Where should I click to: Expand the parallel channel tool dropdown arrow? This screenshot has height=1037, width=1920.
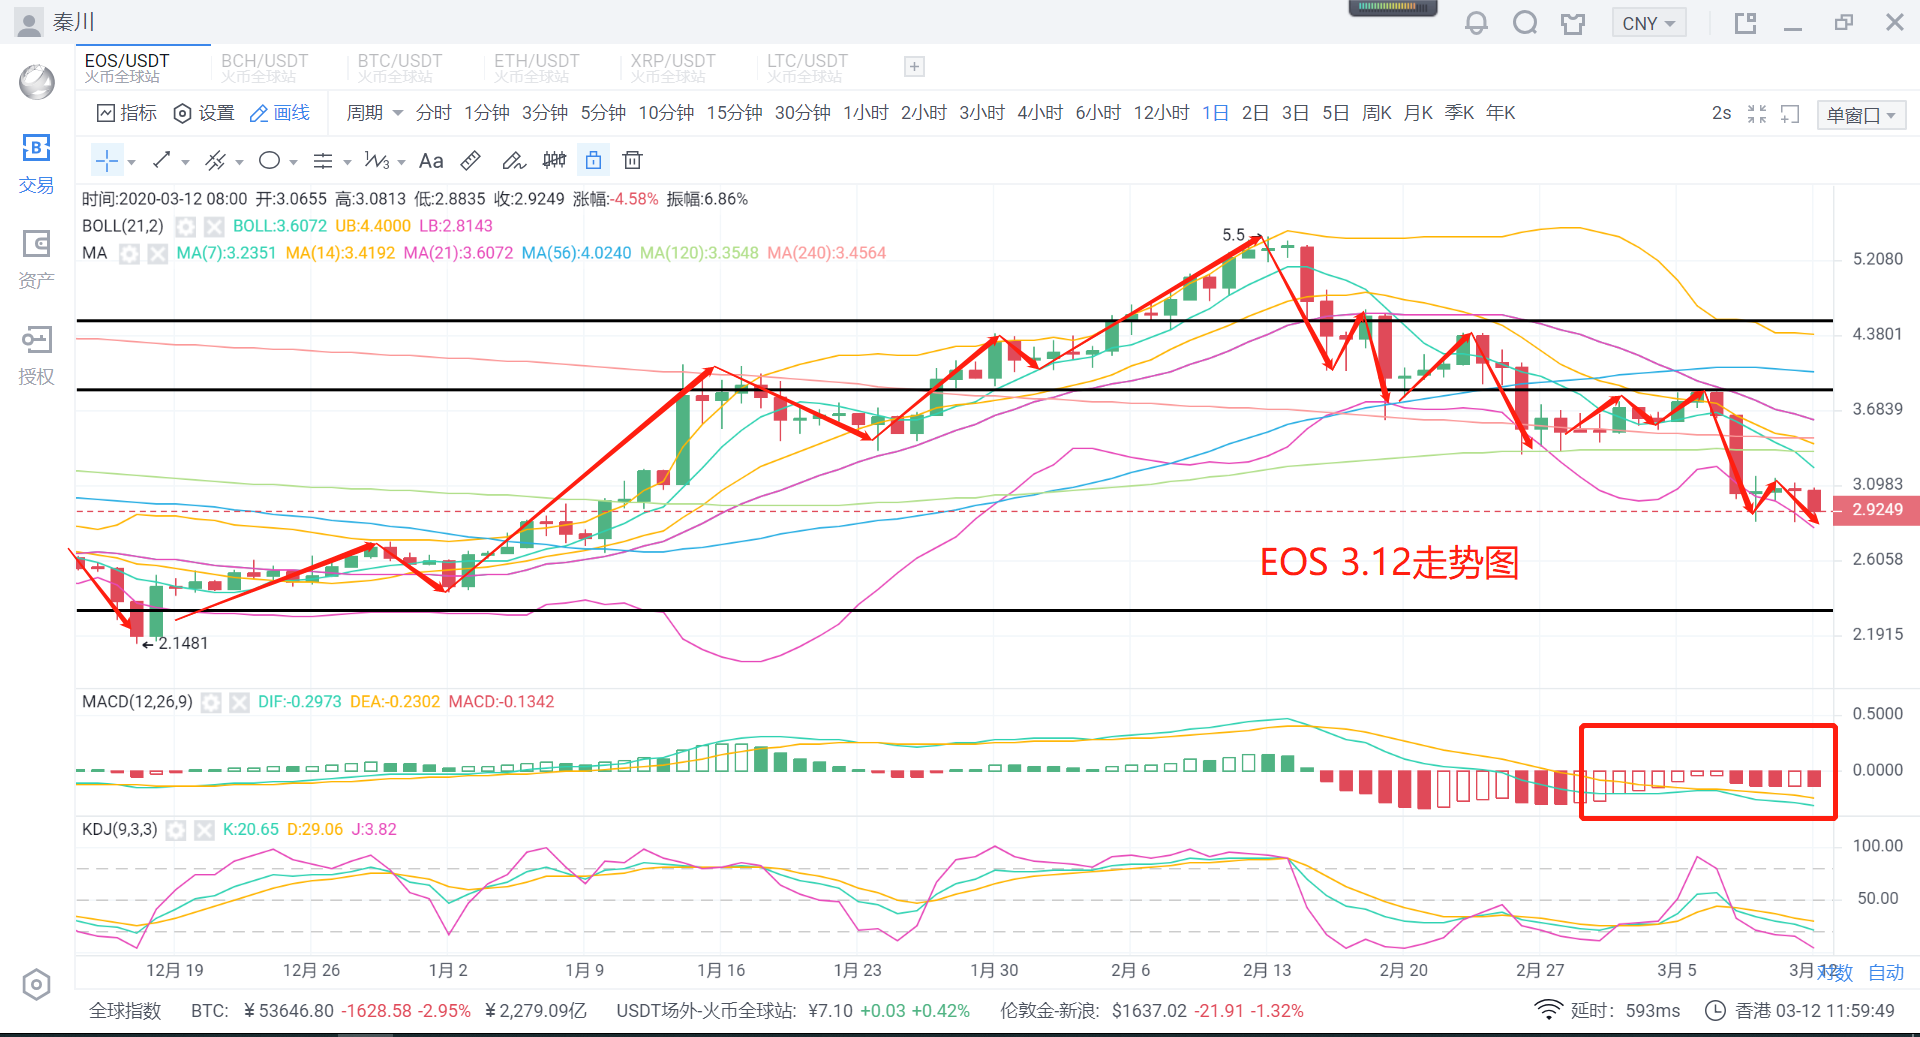[239, 162]
